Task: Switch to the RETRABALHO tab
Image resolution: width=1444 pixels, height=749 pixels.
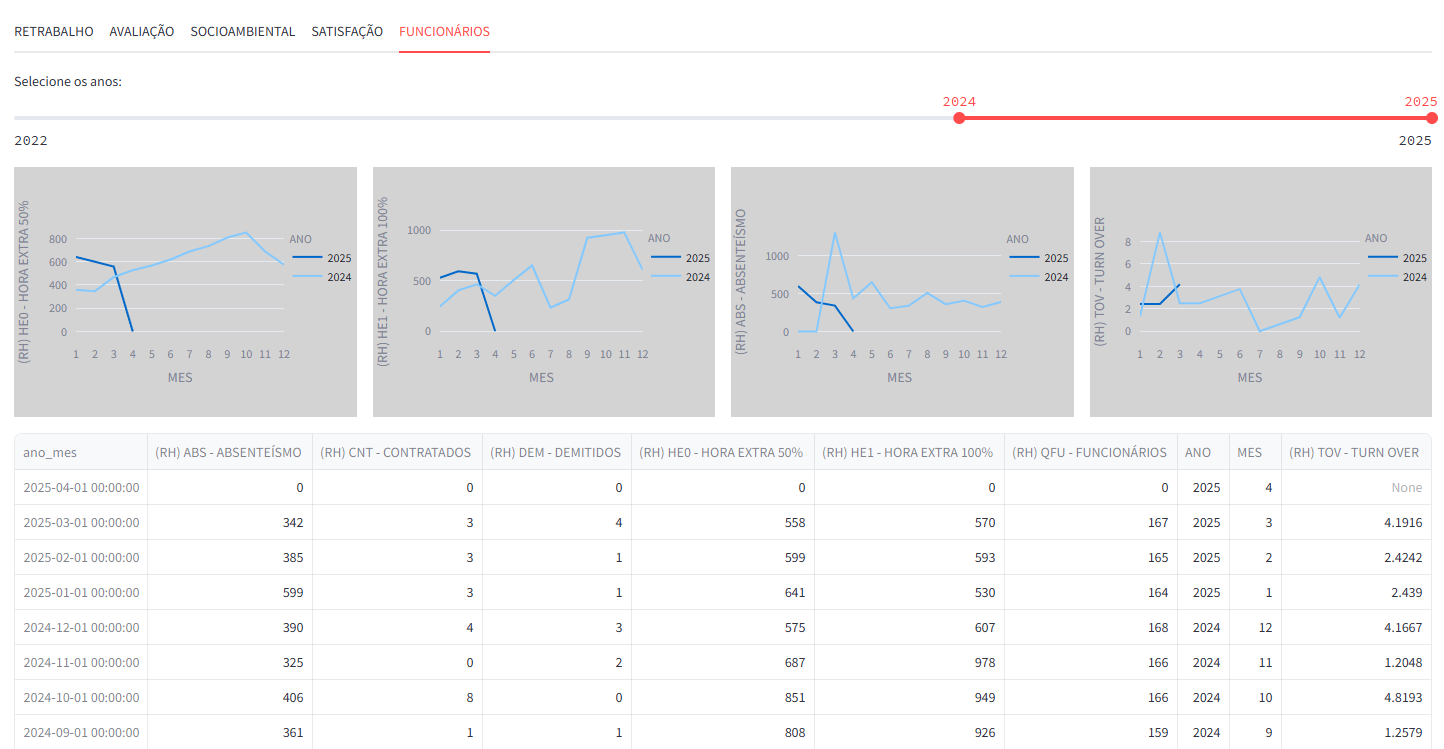Action: [x=53, y=31]
